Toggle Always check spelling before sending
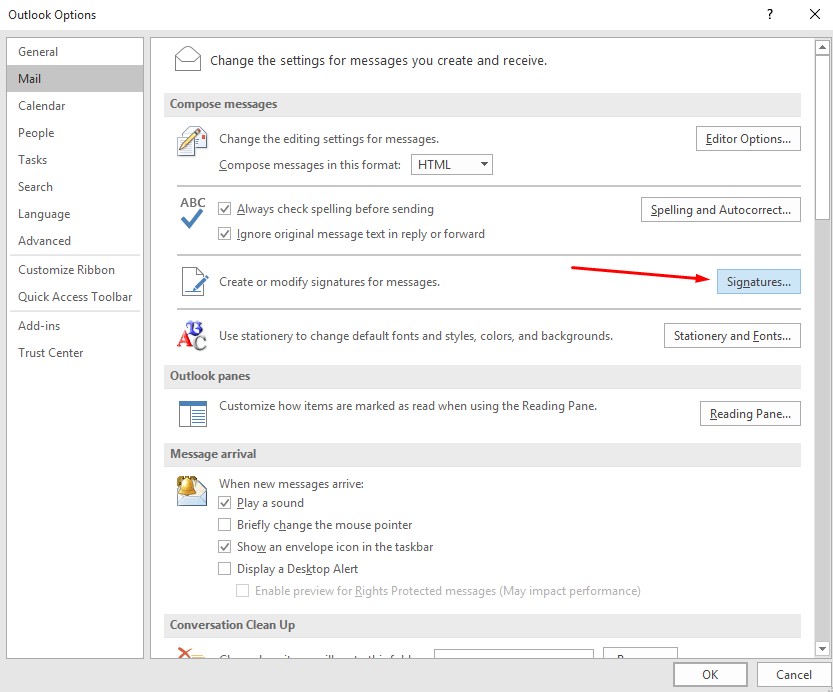833x692 pixels. (x=225, y=209)
